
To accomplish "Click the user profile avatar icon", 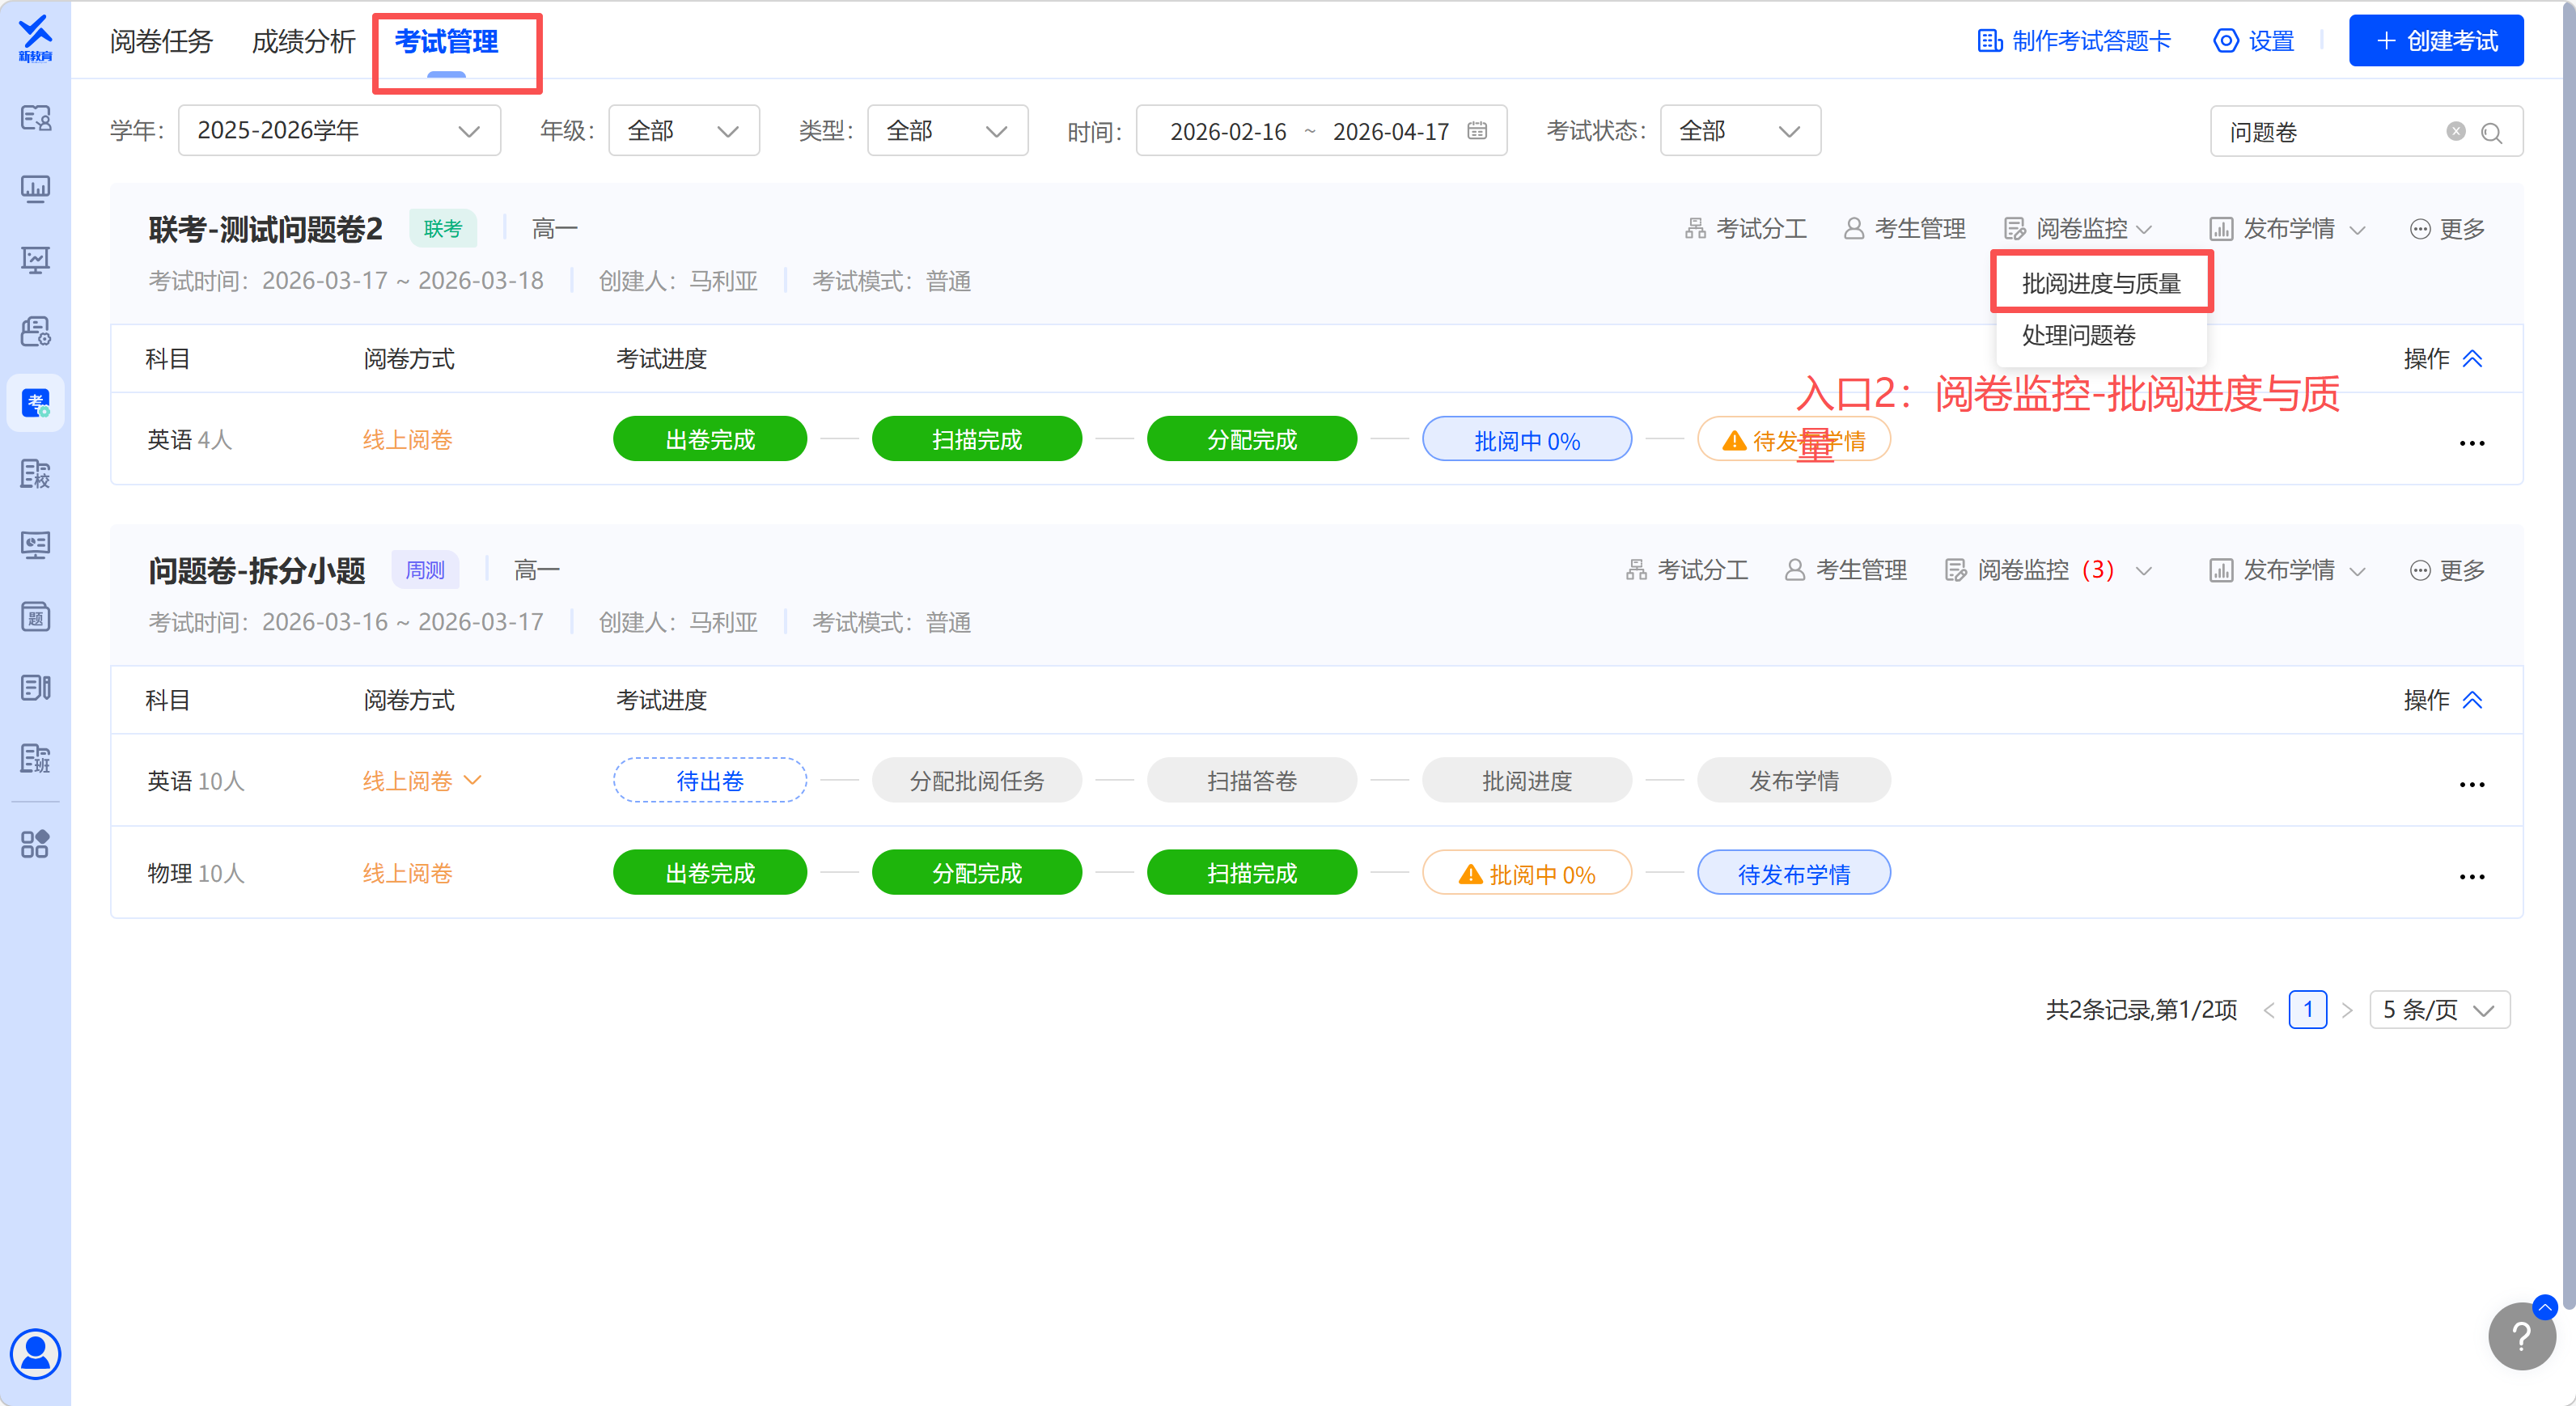I will point(36,1354).
